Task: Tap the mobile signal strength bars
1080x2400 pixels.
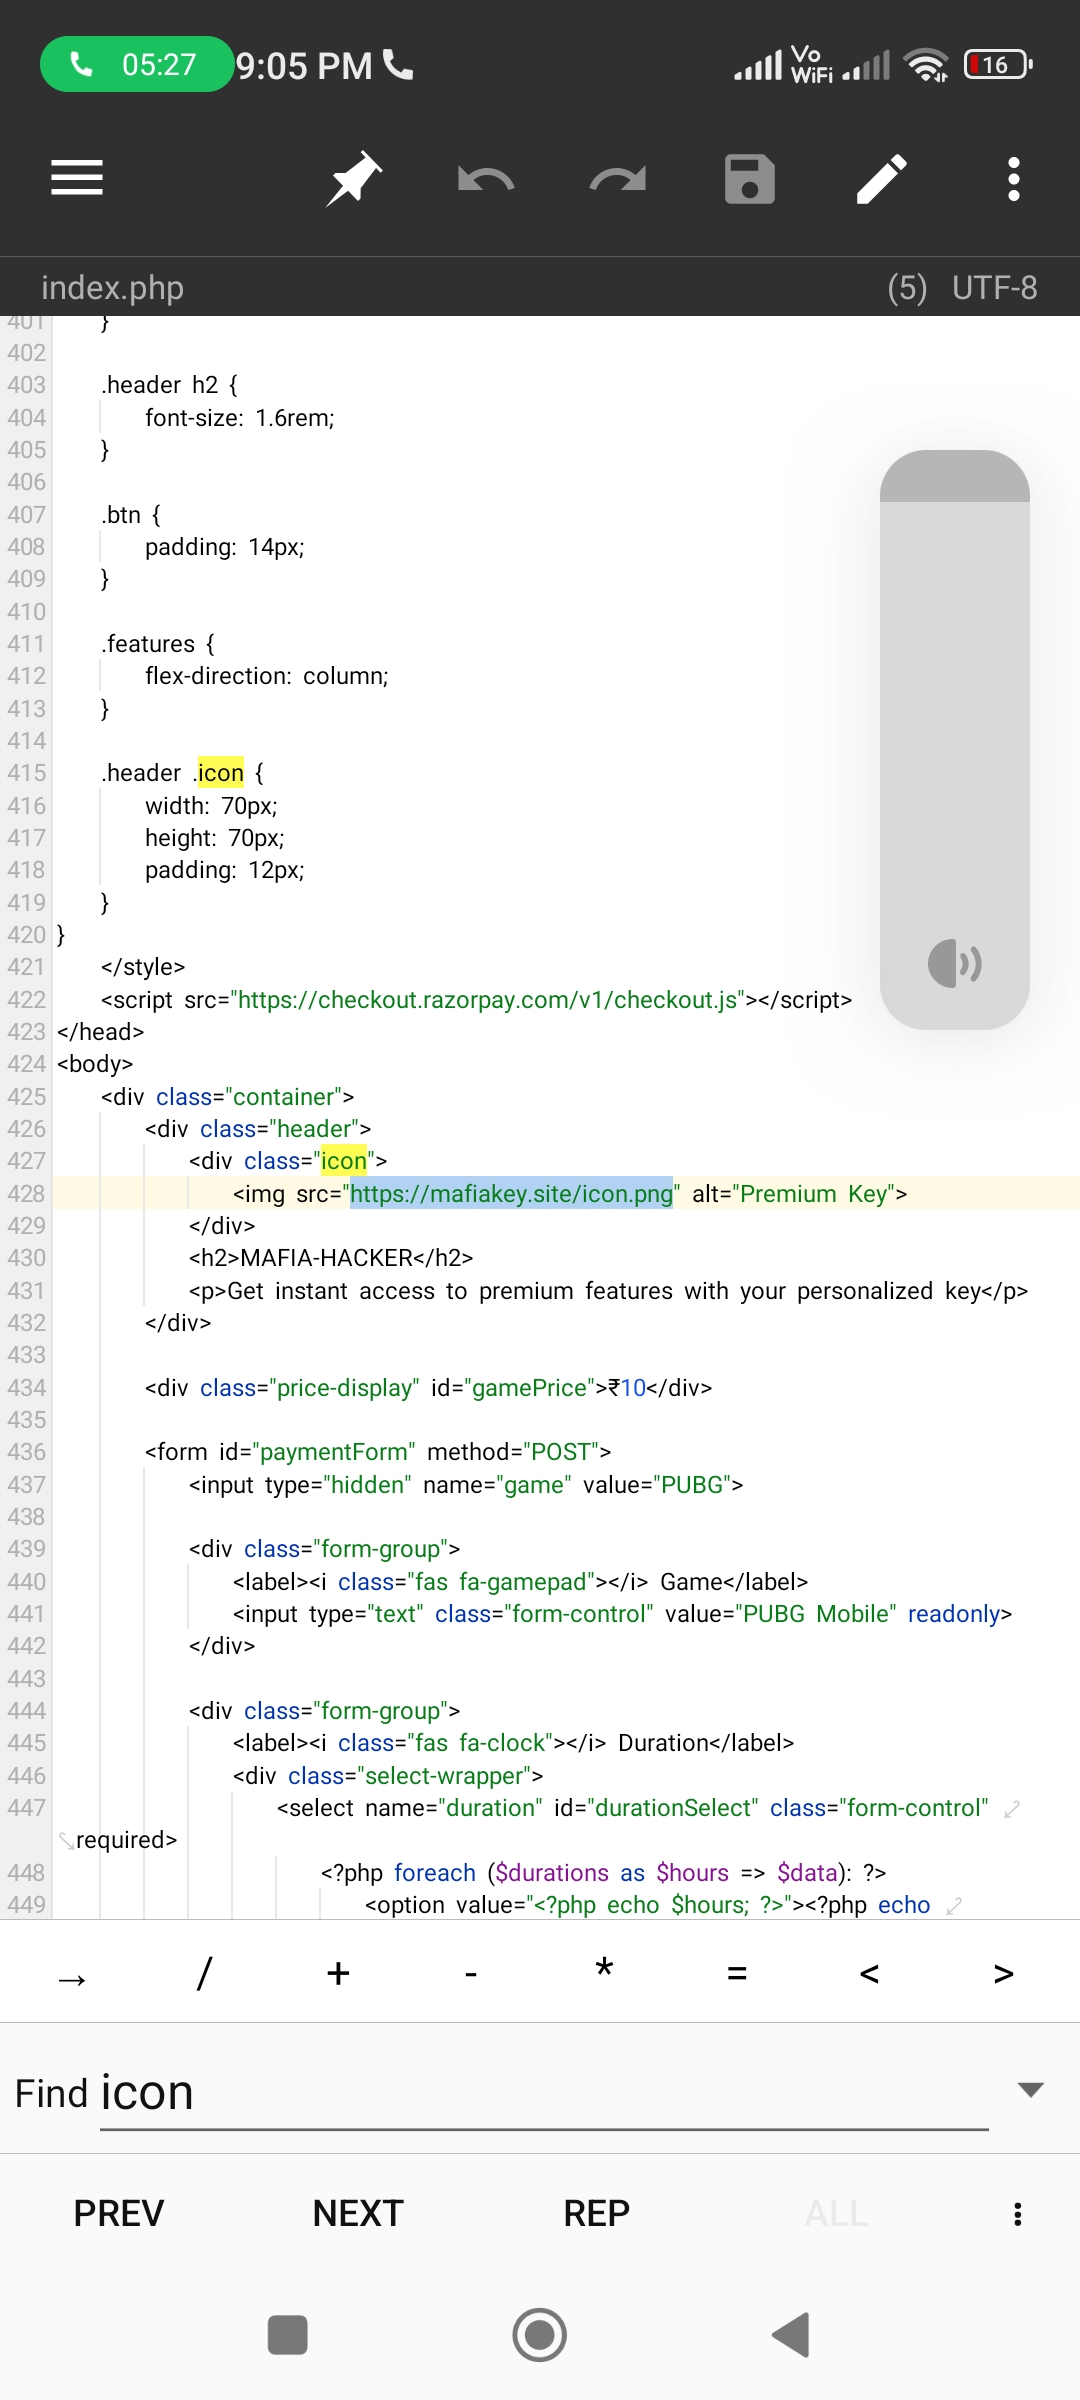Action: tap(758, 66)
